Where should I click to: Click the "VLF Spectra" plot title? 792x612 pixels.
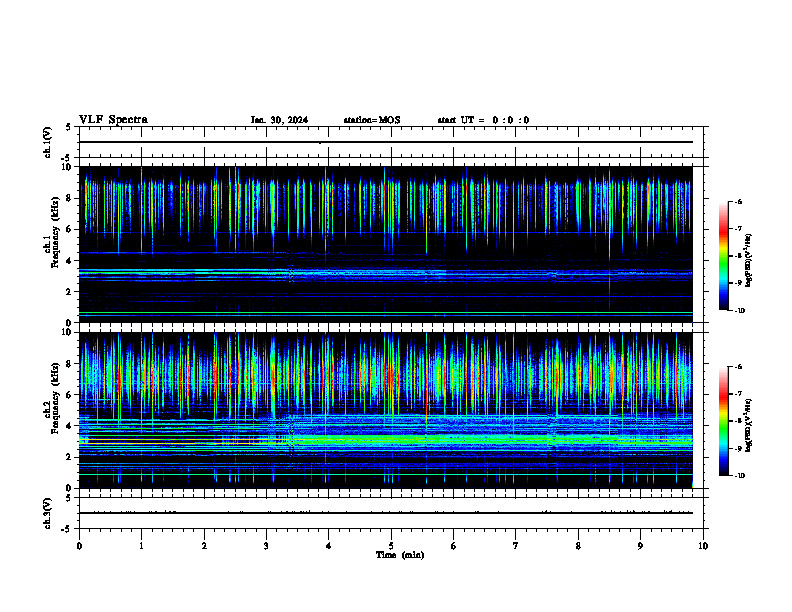113,120
